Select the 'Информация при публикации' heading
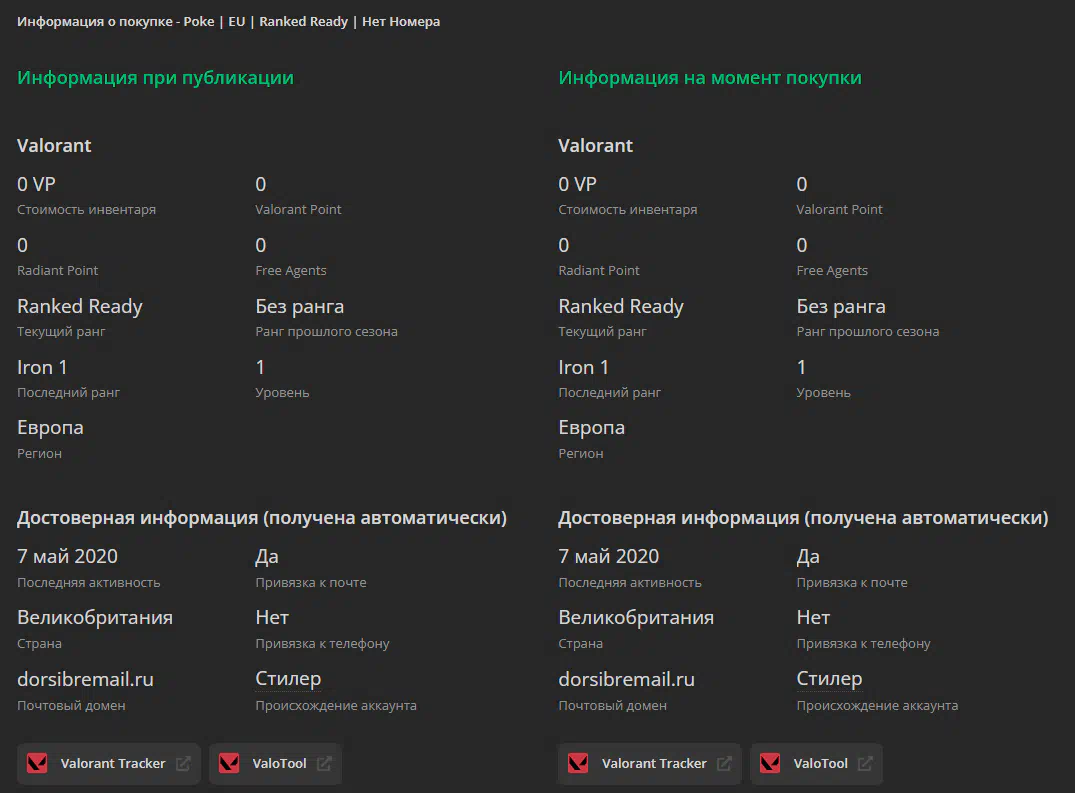Screen dimensions: 1075x793 (x=156, y=78)
